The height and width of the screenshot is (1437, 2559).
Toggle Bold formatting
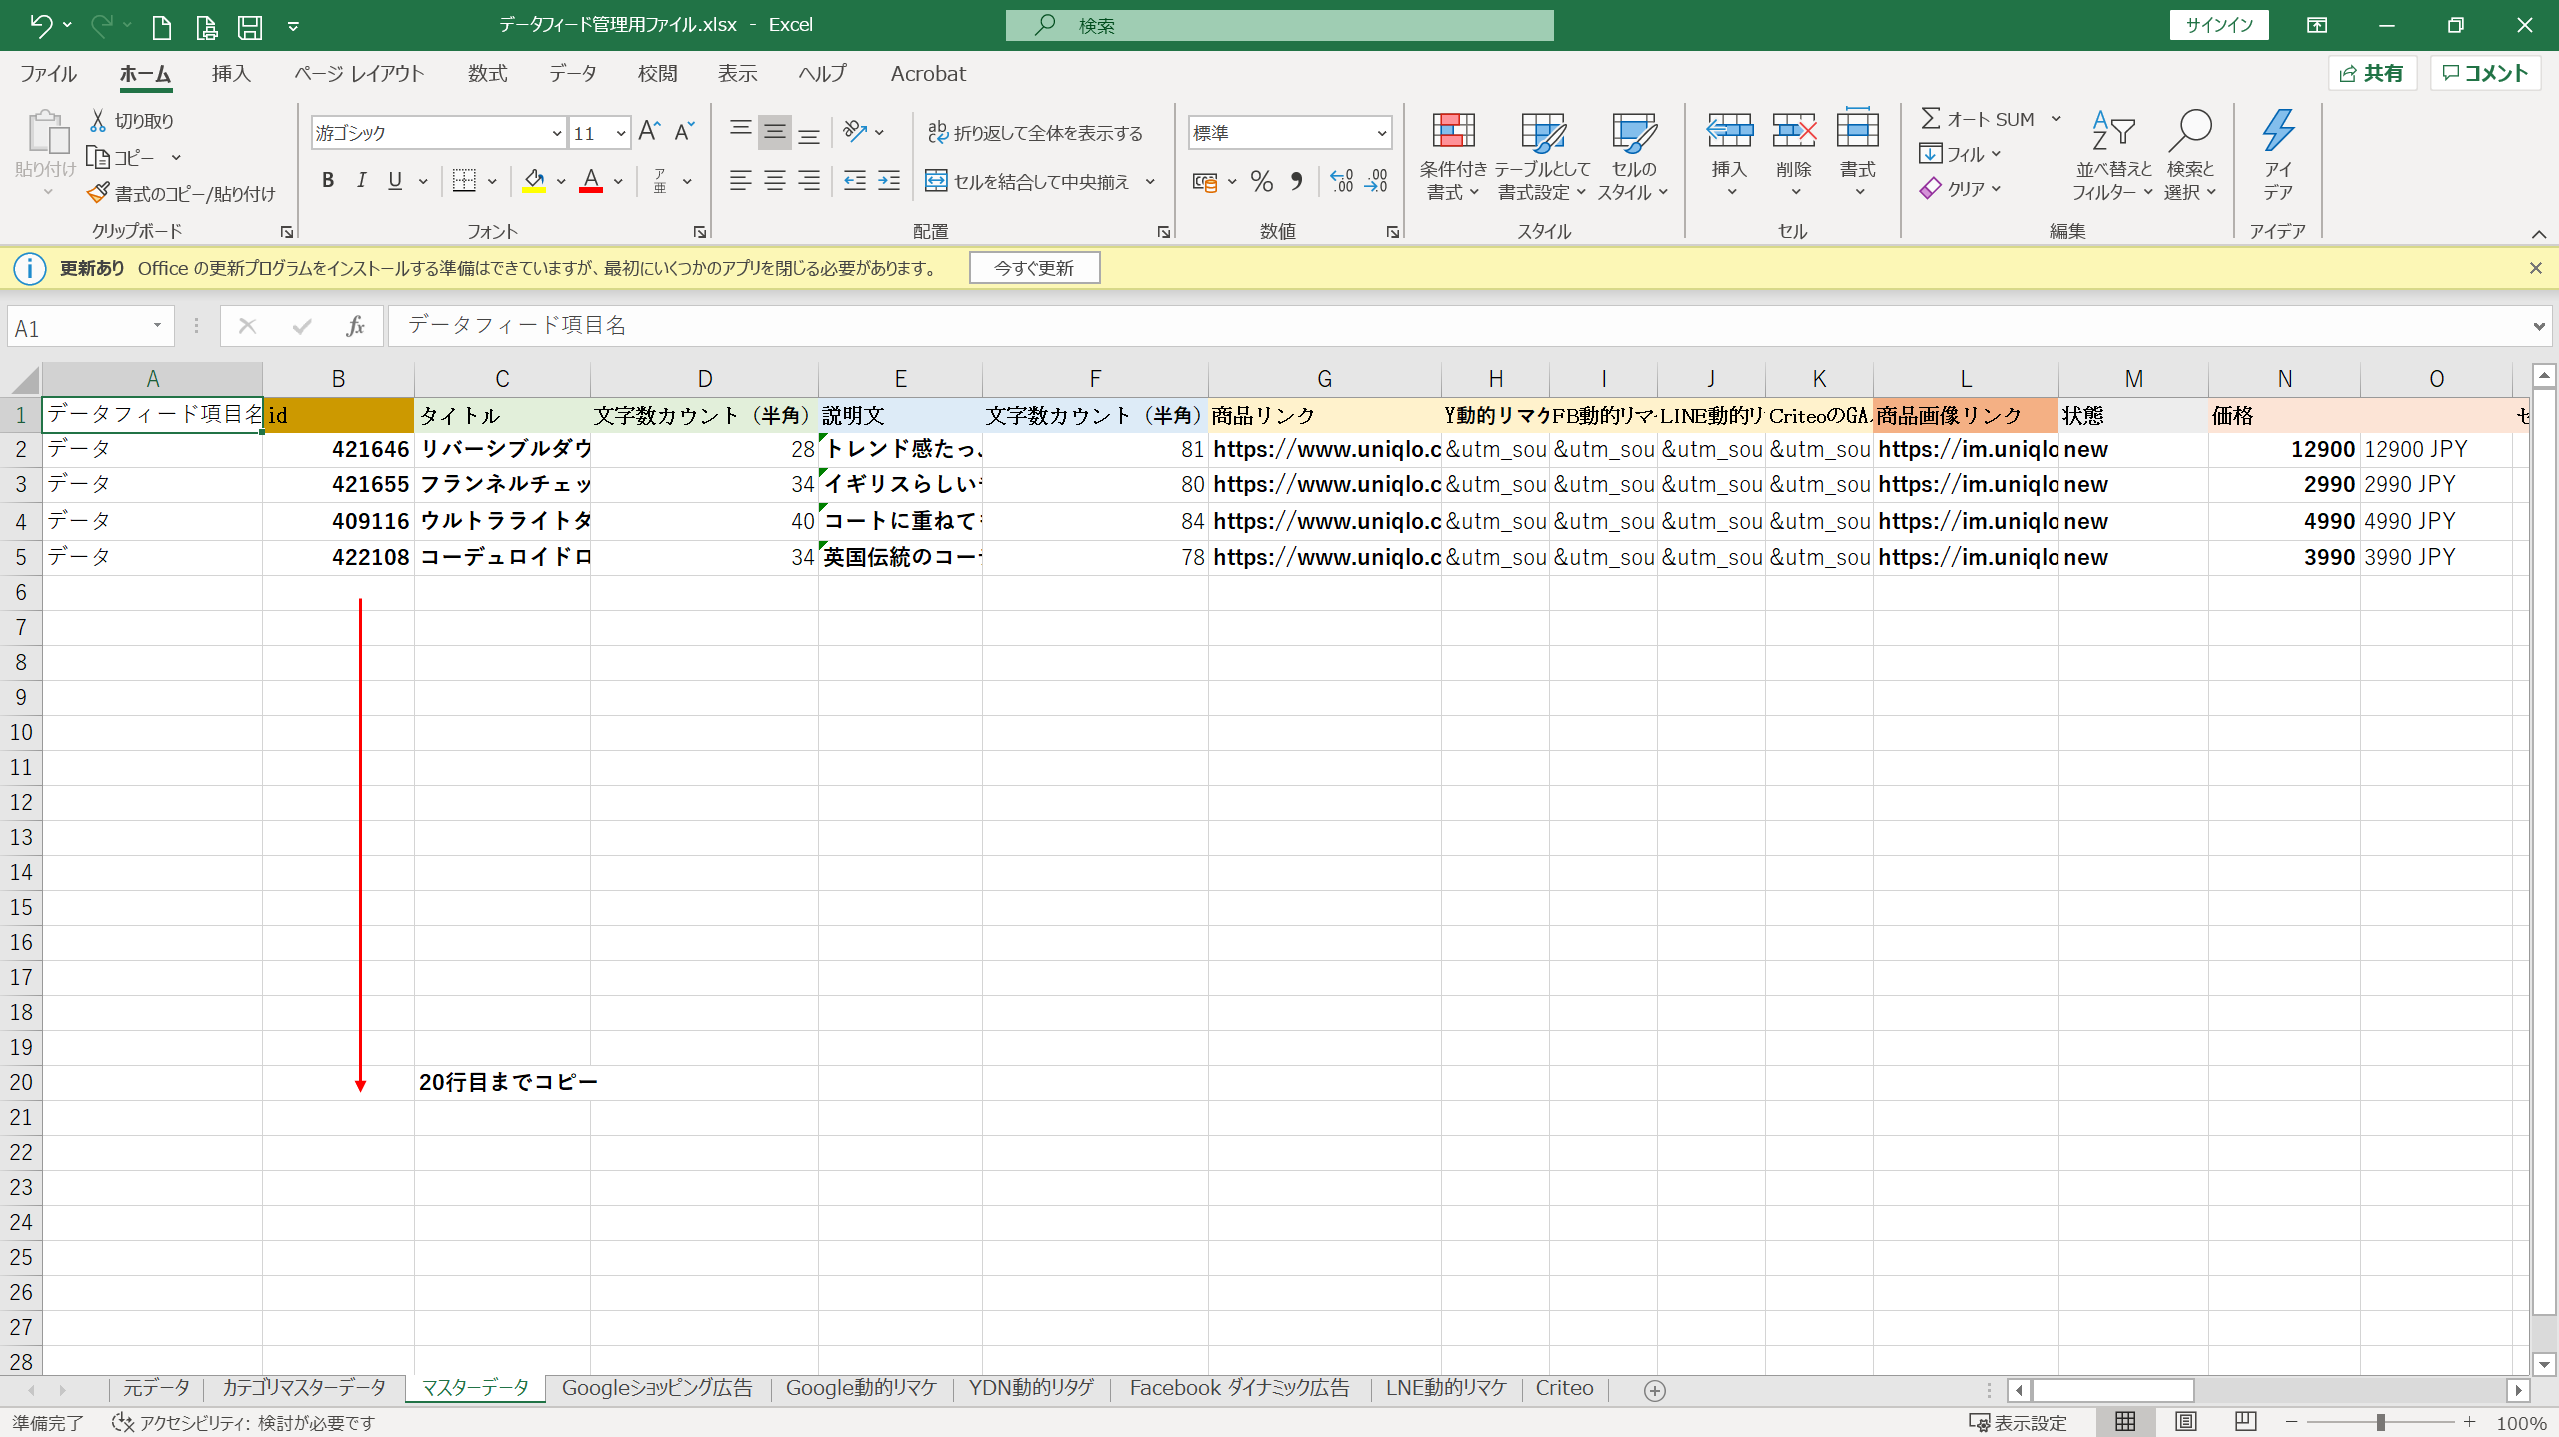[327, 181]
